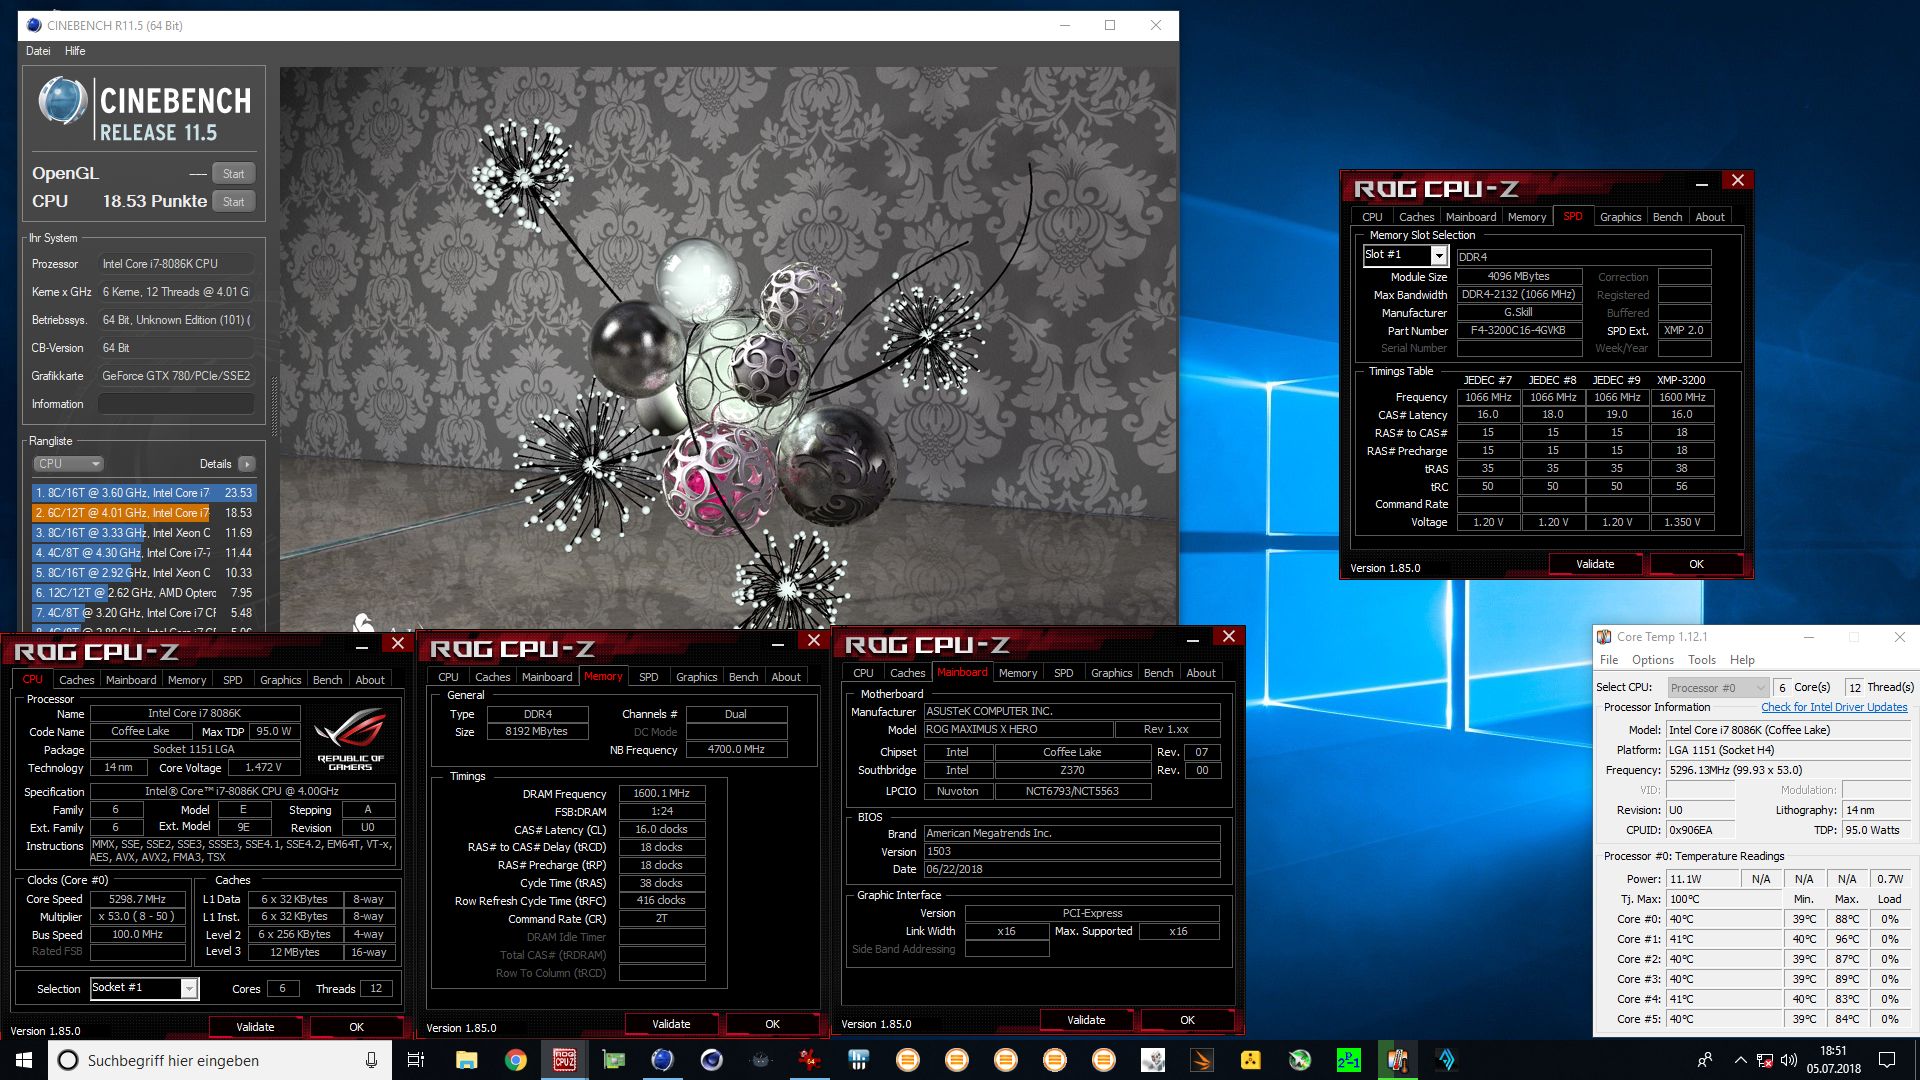Open Hilfe menu in Cinebench
The width and height of the screenshot is (1920, 1080).
pyautogui.click(x=75, y=51)
